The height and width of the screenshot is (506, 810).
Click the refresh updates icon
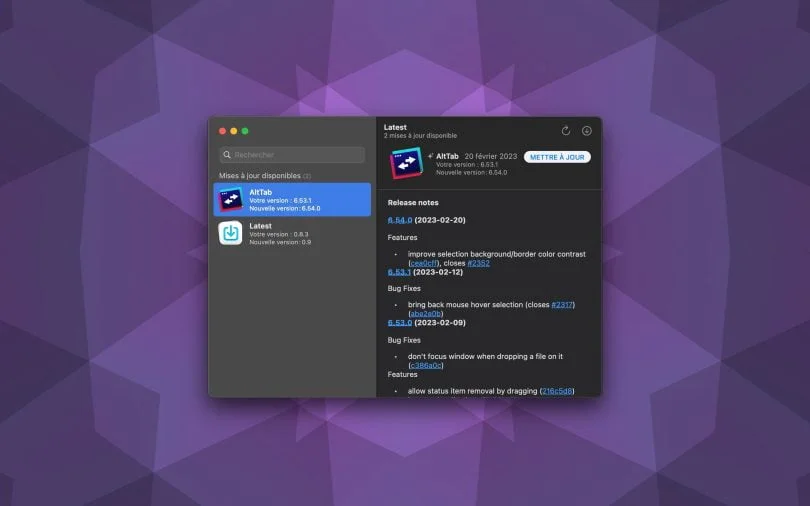pos(566,131)
